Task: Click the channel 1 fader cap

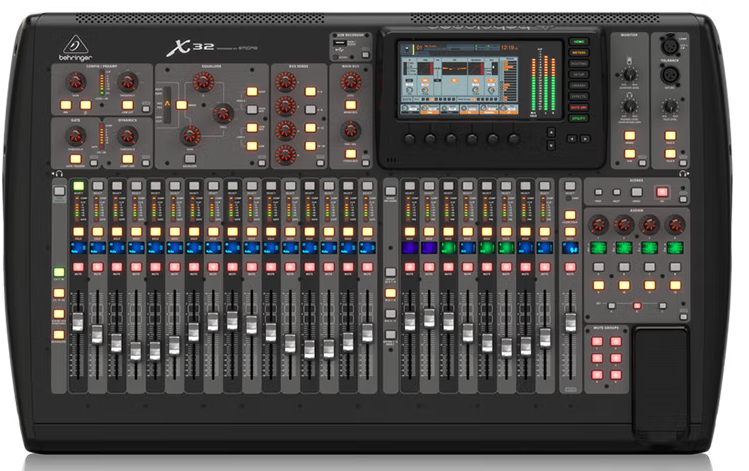Action: 77,322
